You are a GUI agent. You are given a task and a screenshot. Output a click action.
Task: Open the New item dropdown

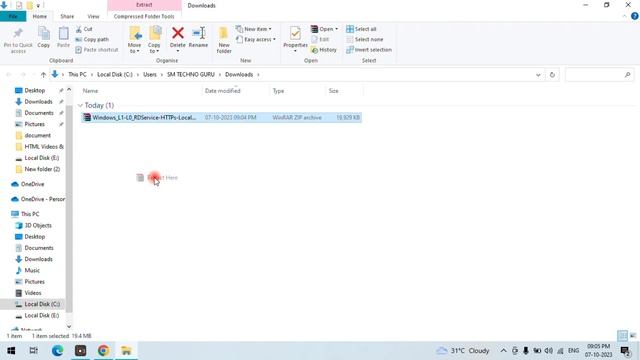coord(253,29)
